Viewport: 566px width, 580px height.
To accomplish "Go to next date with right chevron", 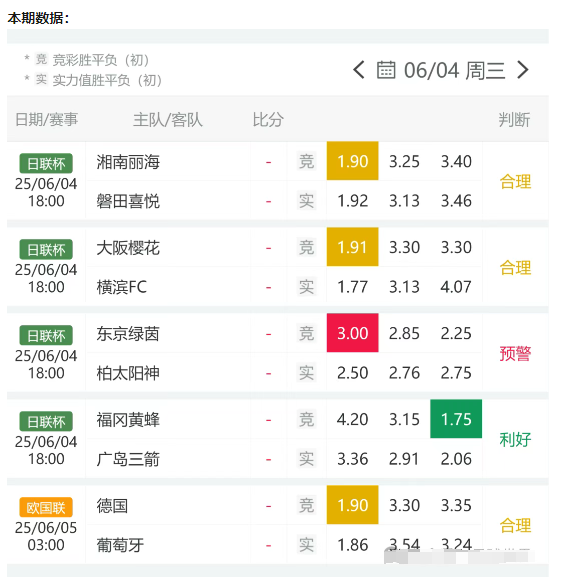I will (x=522, y=70).
